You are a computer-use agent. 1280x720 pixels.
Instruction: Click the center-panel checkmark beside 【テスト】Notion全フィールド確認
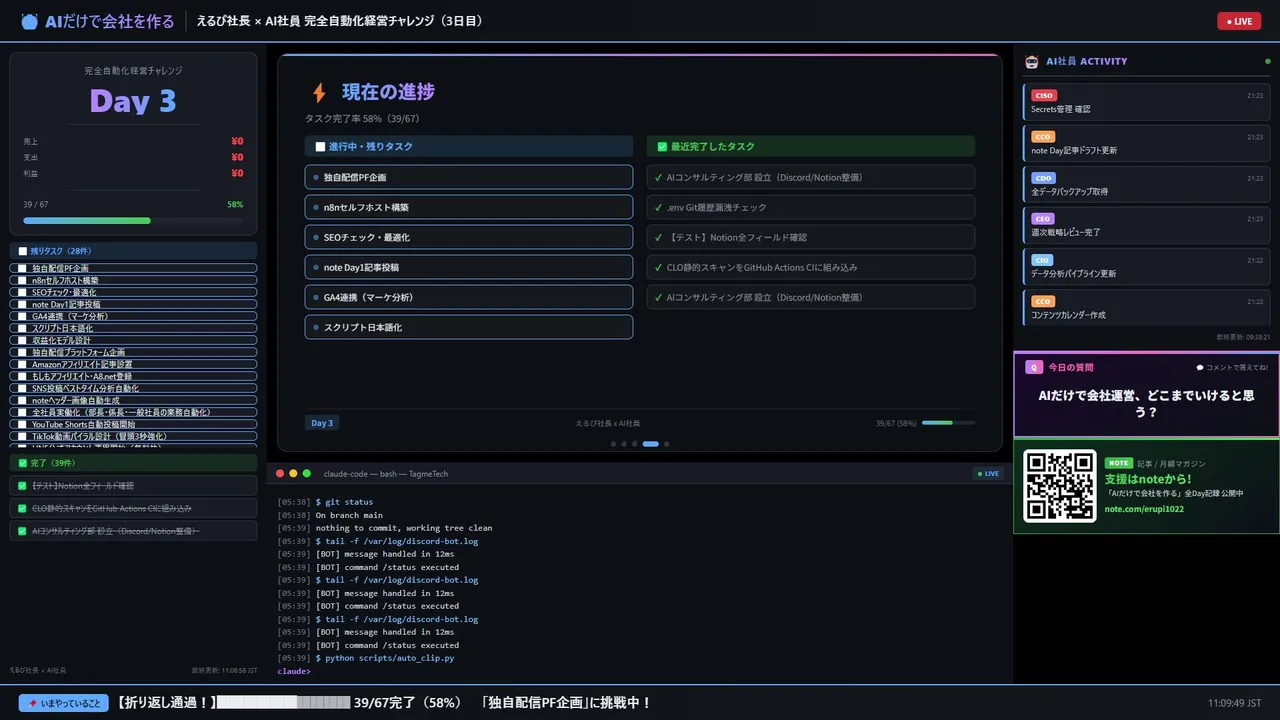coord(658,237)
